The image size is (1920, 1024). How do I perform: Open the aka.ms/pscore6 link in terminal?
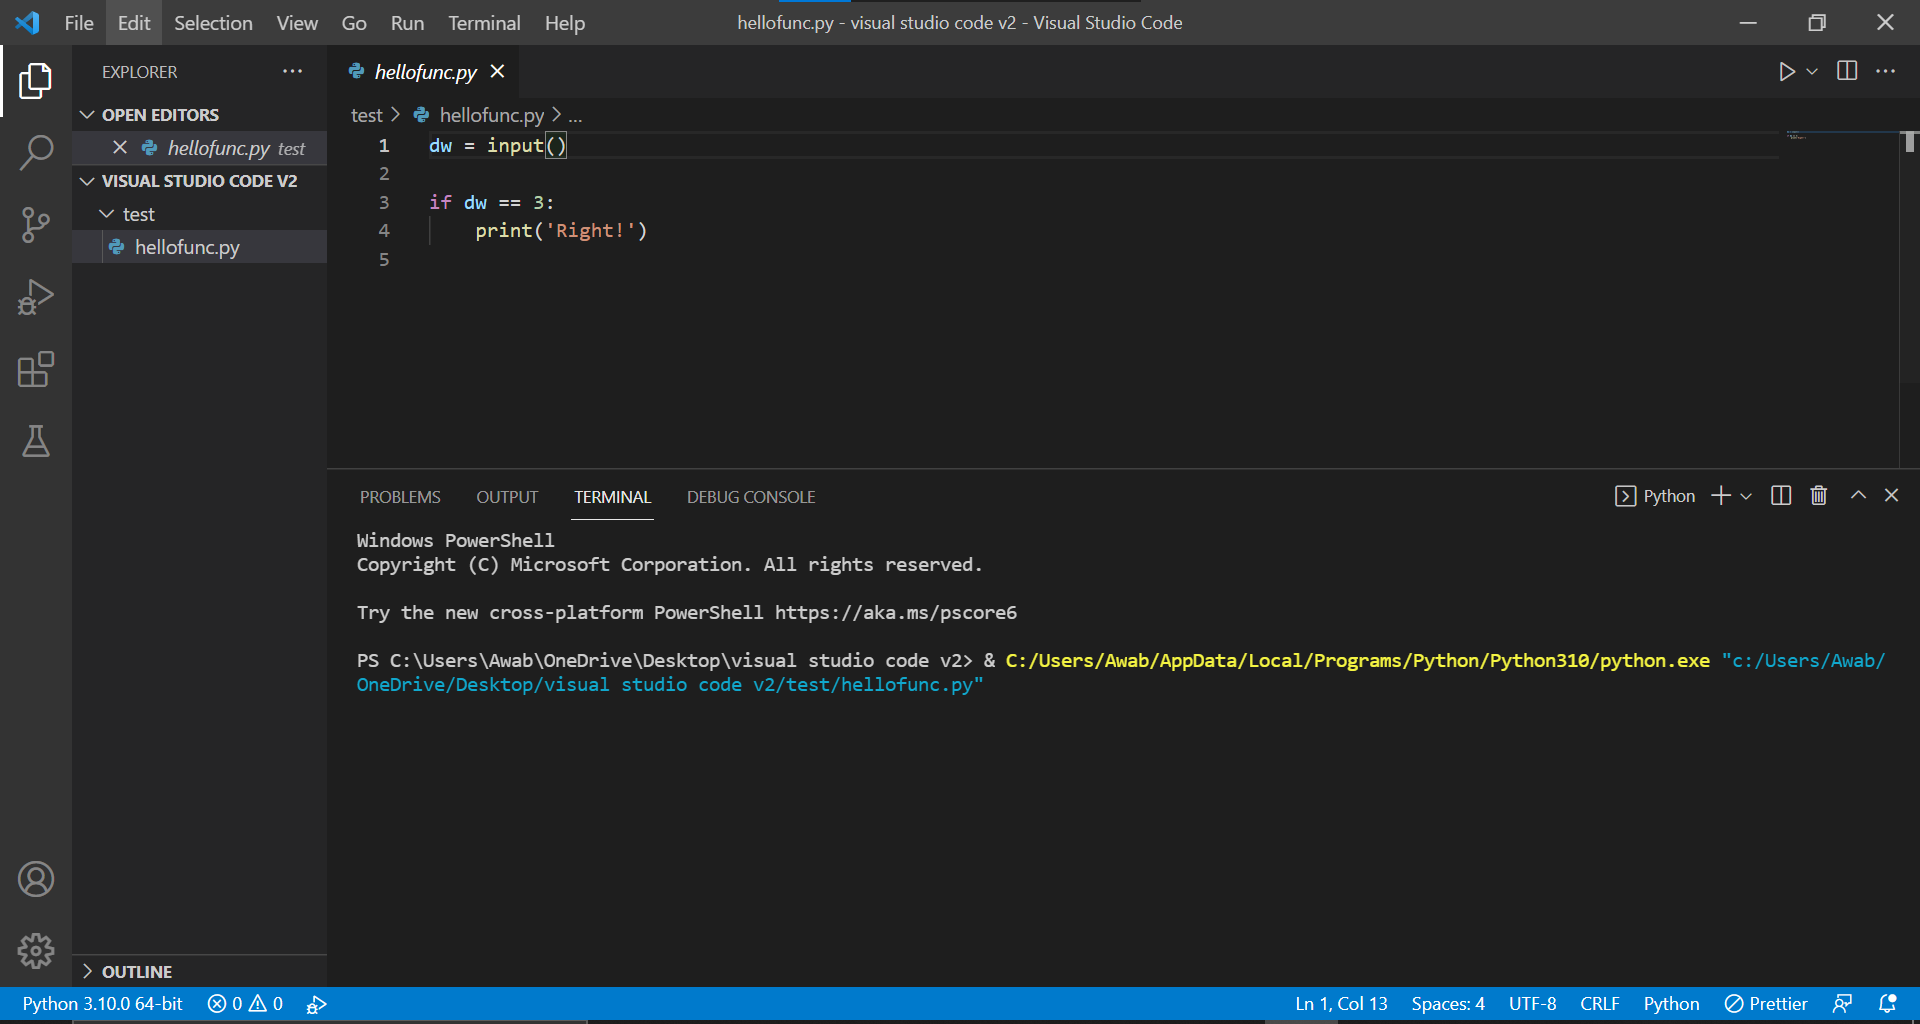pyautogui.click(x=895, y=612)
